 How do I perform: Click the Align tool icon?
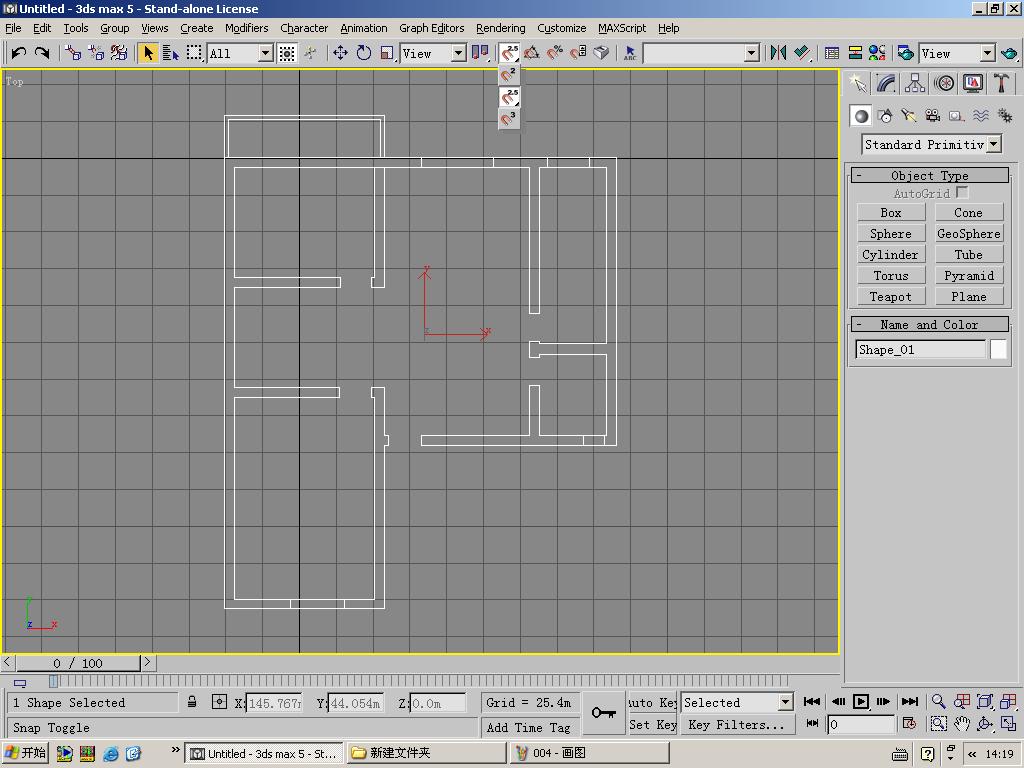click(x=802, y=53)
